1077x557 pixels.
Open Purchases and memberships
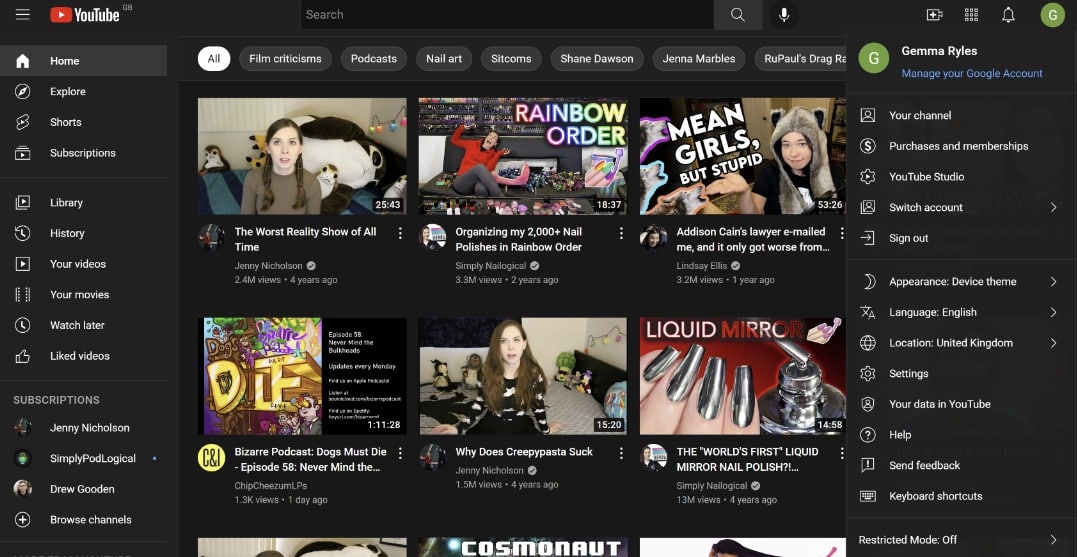[961, 146]
